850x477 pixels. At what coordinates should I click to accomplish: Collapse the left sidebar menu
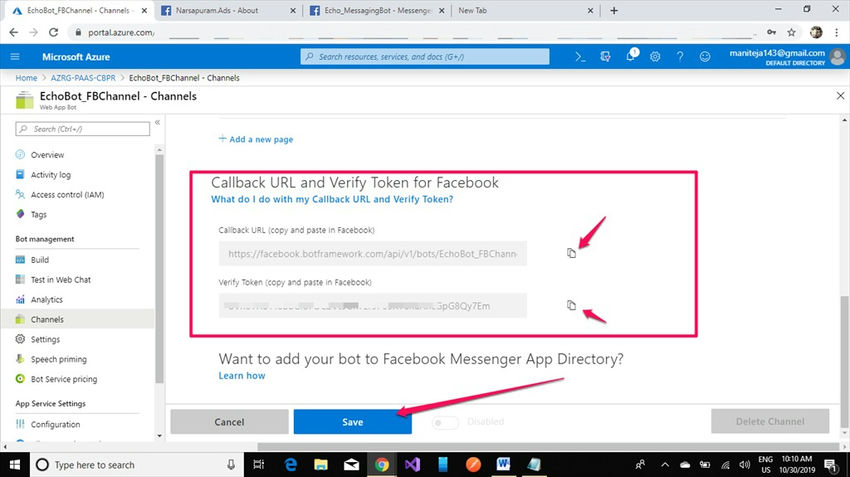click(157, 123)
